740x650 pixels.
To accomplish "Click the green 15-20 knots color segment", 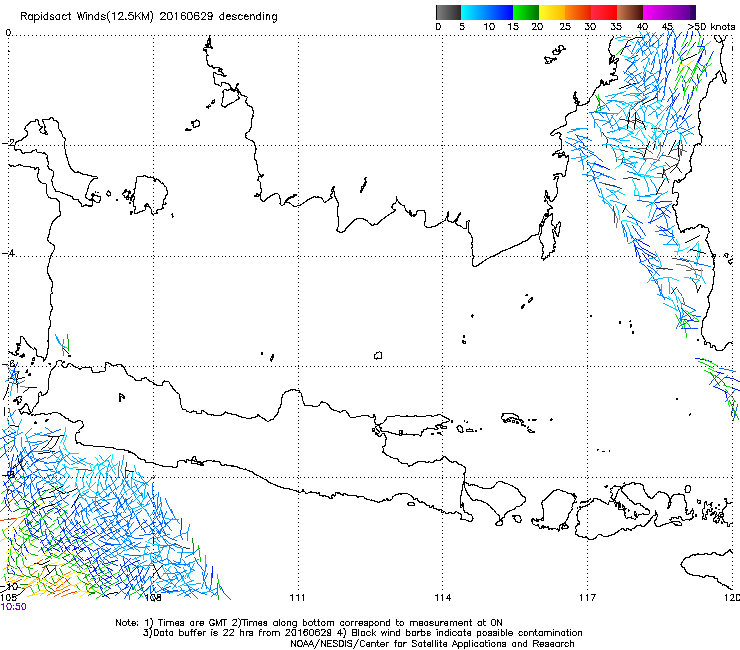I will click(526, 12).
